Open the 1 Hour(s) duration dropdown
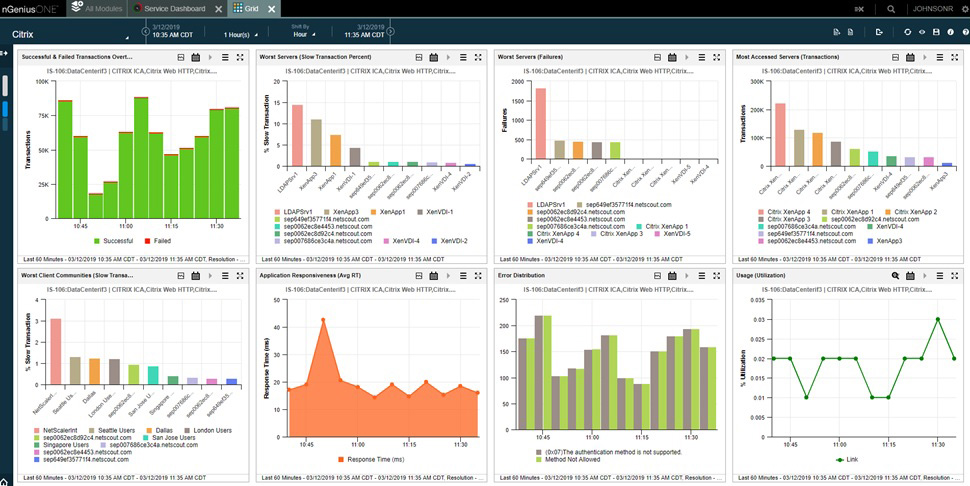Viewport: 970px width, 486px height. pyautogui.click(x=240, y=35)
